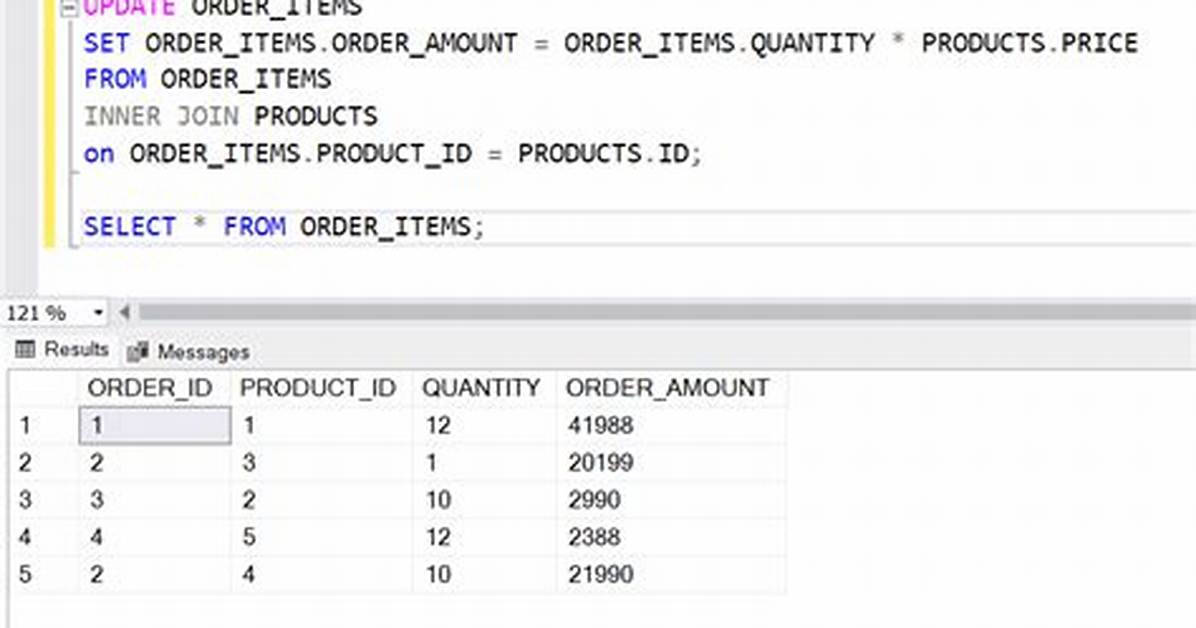Image resolution: width=1196 pixels, height=628 pixels.
Task: Click ORDER_ITEMS.QUANTITY in the SET line
Action: tap(719, 43)
